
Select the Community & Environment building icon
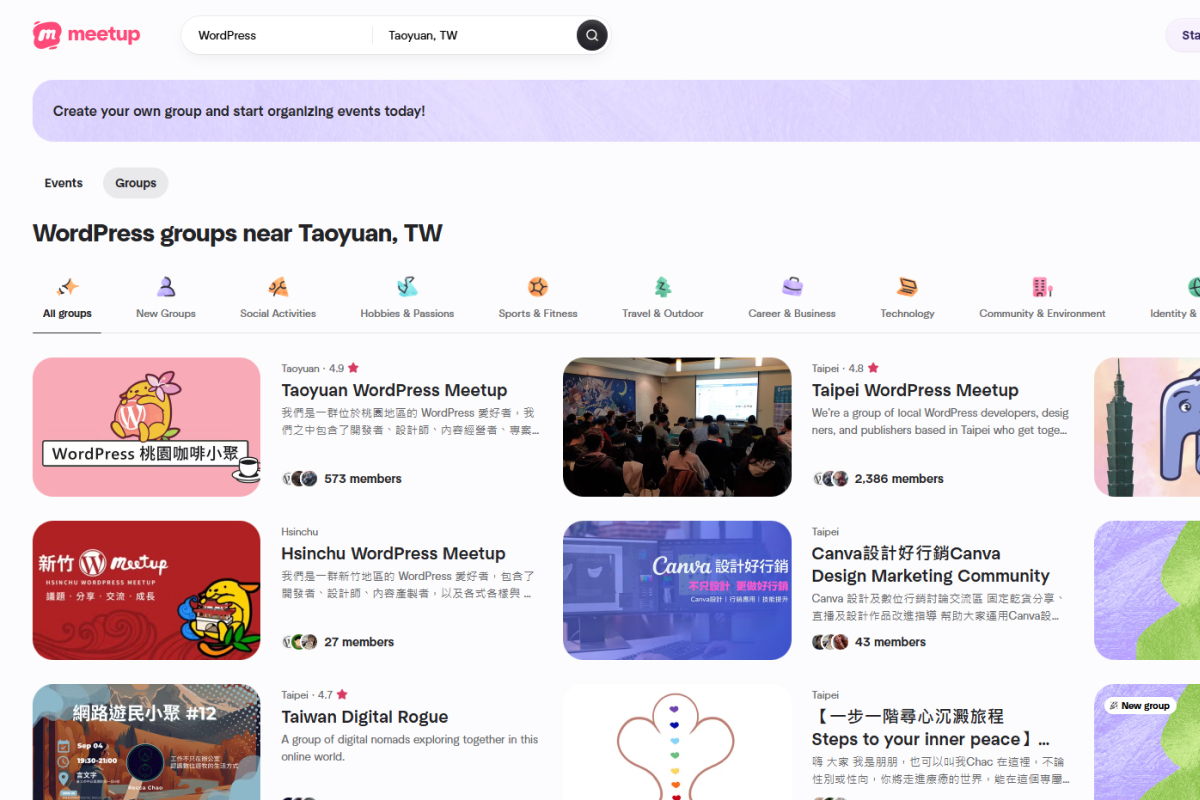1042,287
